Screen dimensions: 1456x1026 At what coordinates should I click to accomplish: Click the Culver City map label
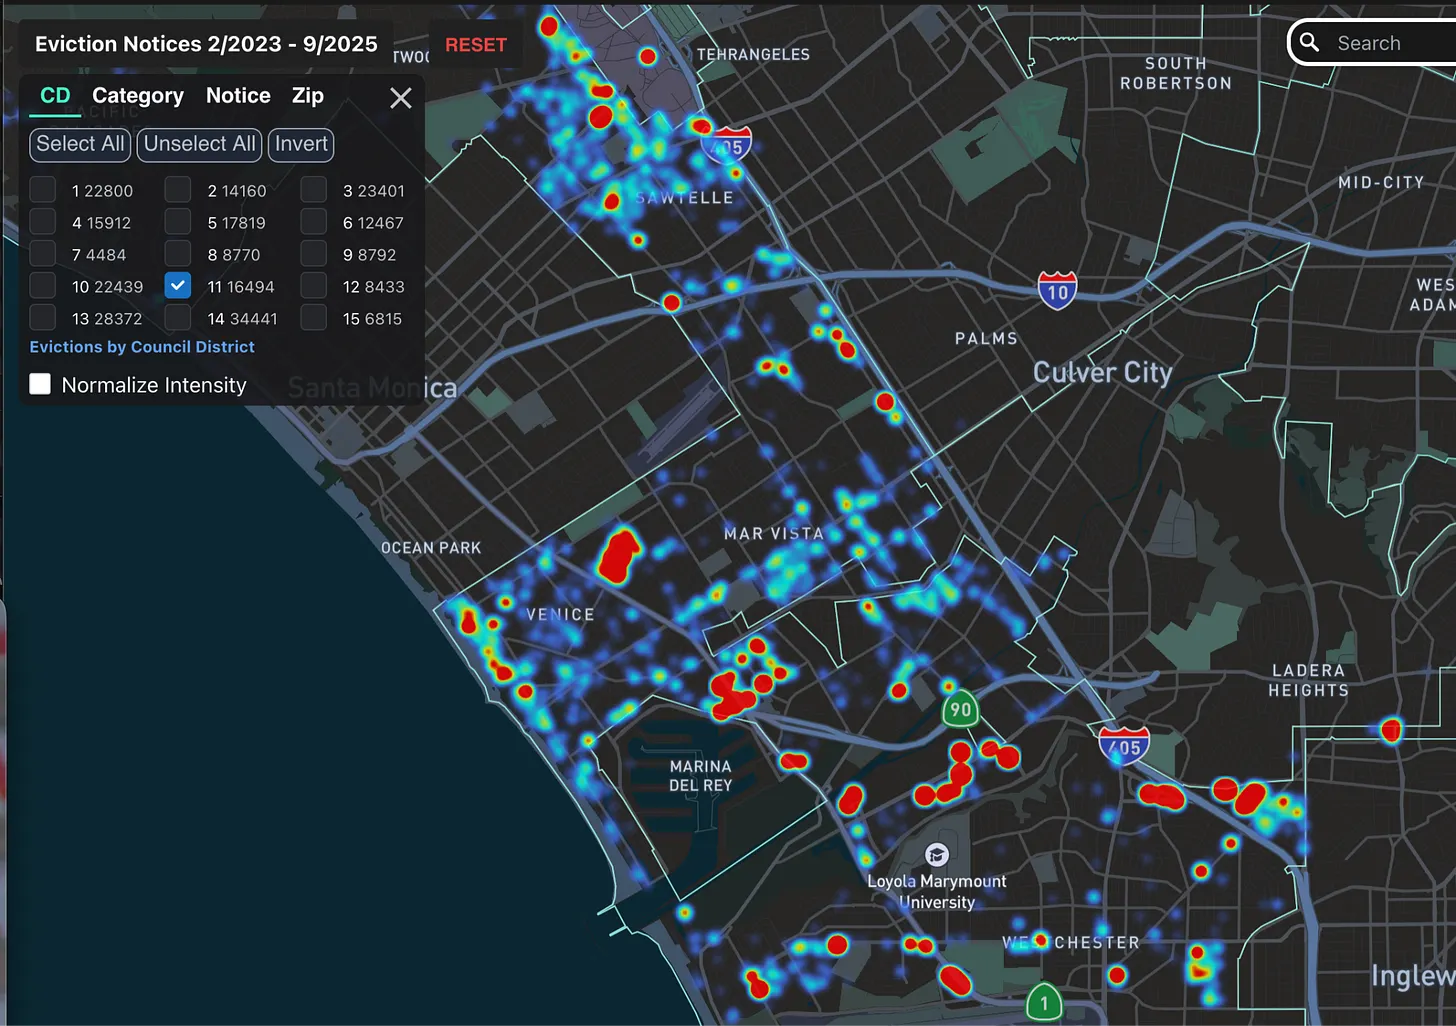1102,373
